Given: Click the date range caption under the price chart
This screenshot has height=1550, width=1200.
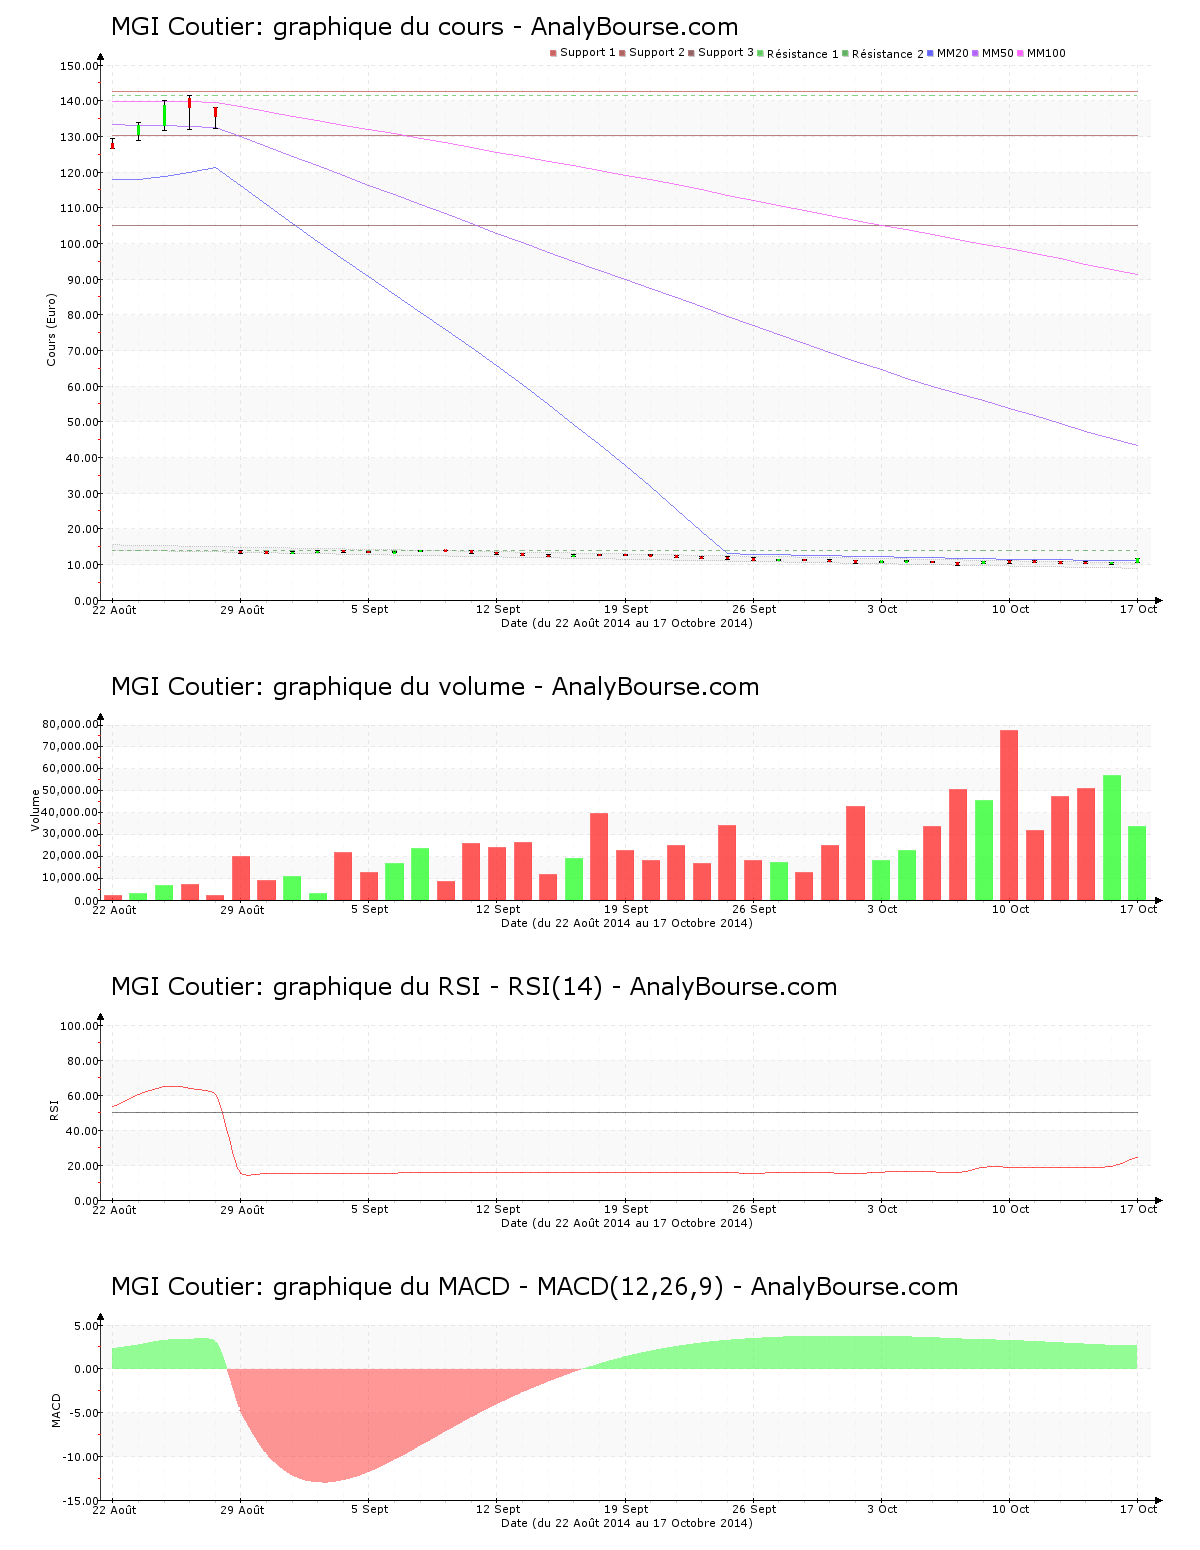Looking at the screenshot, I should (x=627, y=623).
